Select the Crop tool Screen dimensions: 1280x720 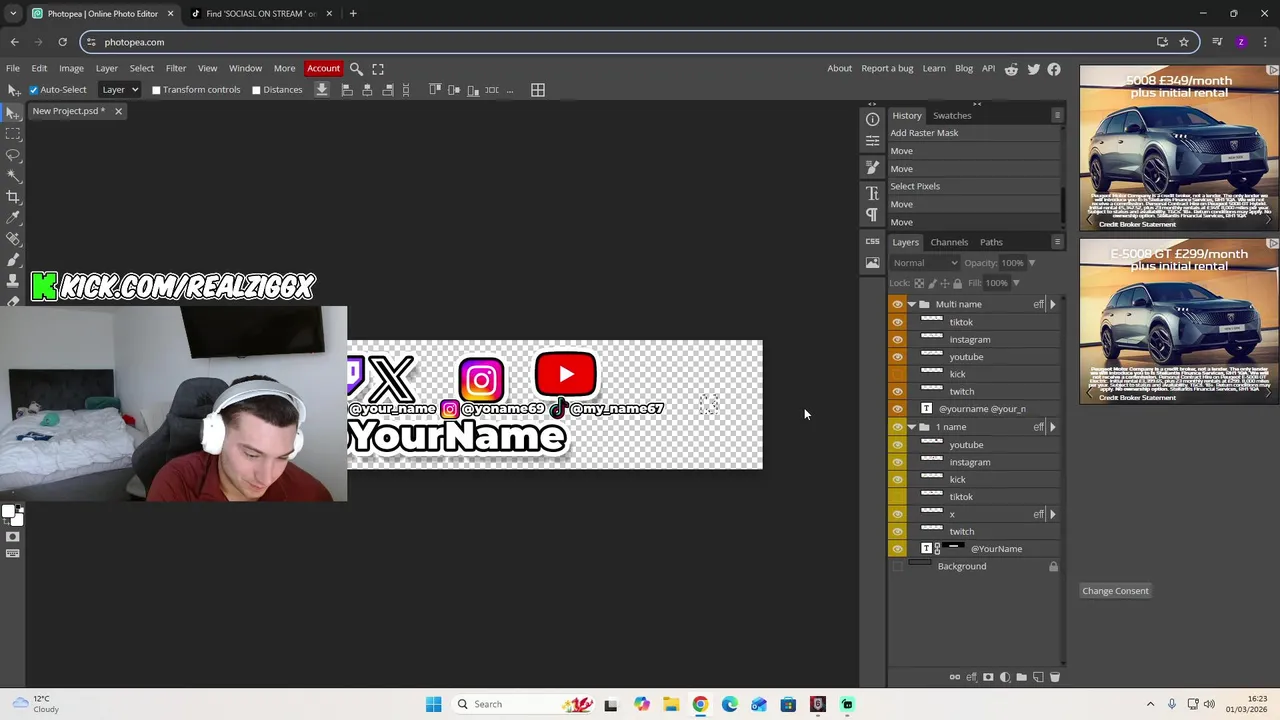13,197
